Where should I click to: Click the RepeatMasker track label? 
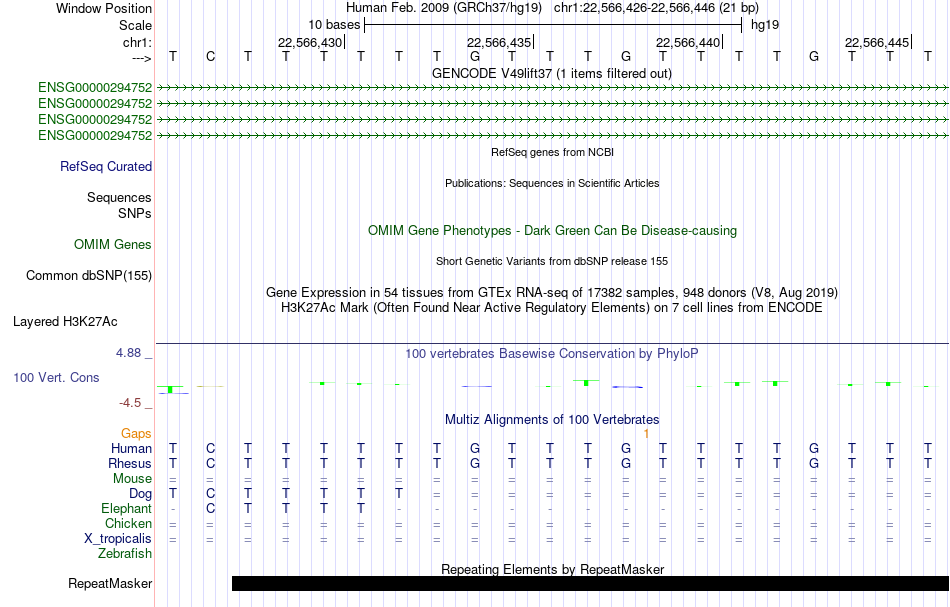point(110,583)
